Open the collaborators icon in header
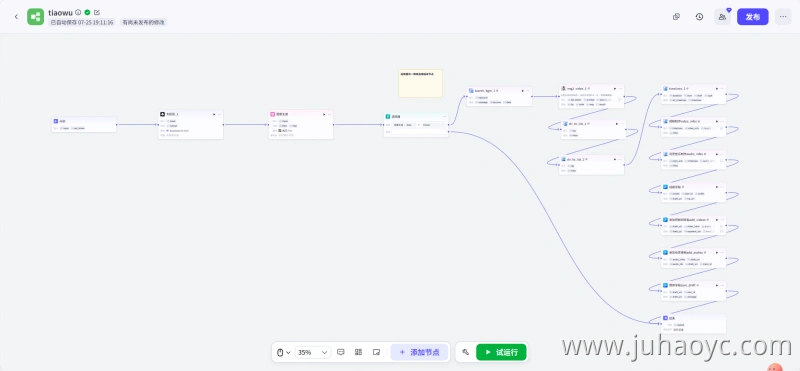800x371 pixels. point(722,17)
